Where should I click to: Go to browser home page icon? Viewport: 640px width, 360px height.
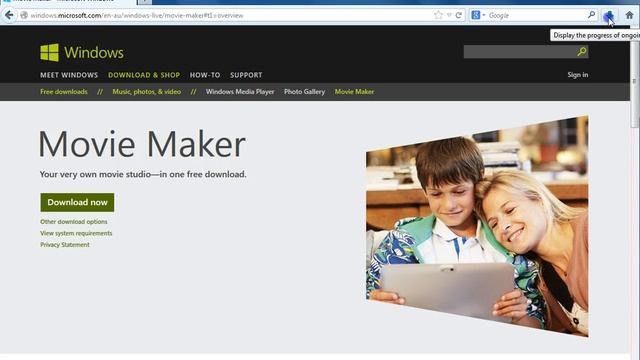(629, 16)
